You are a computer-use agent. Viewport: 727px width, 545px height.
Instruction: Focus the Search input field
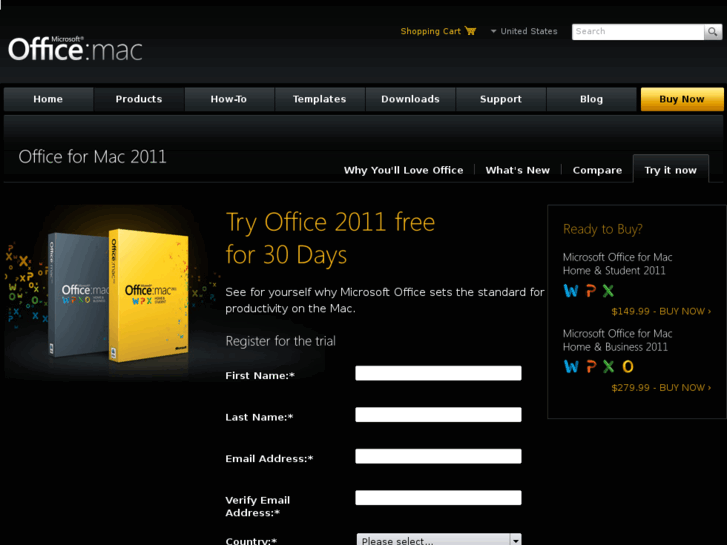638,32
